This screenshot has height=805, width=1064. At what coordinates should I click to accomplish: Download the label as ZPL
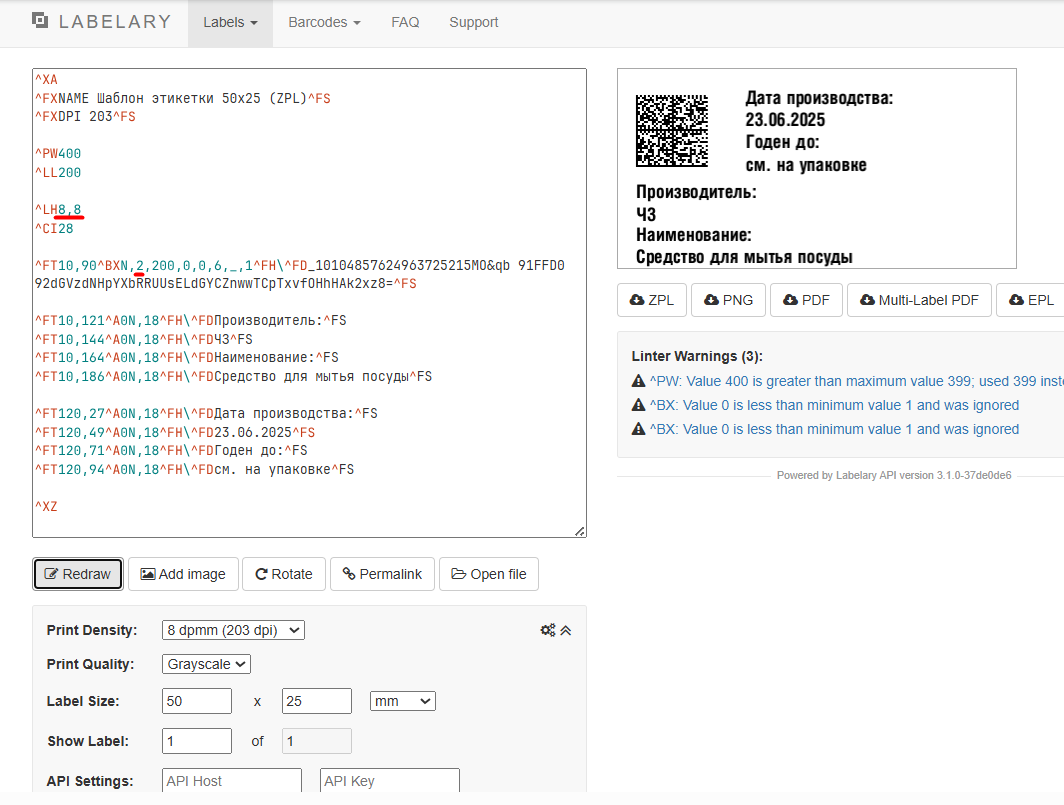click(x=652, y=300)
